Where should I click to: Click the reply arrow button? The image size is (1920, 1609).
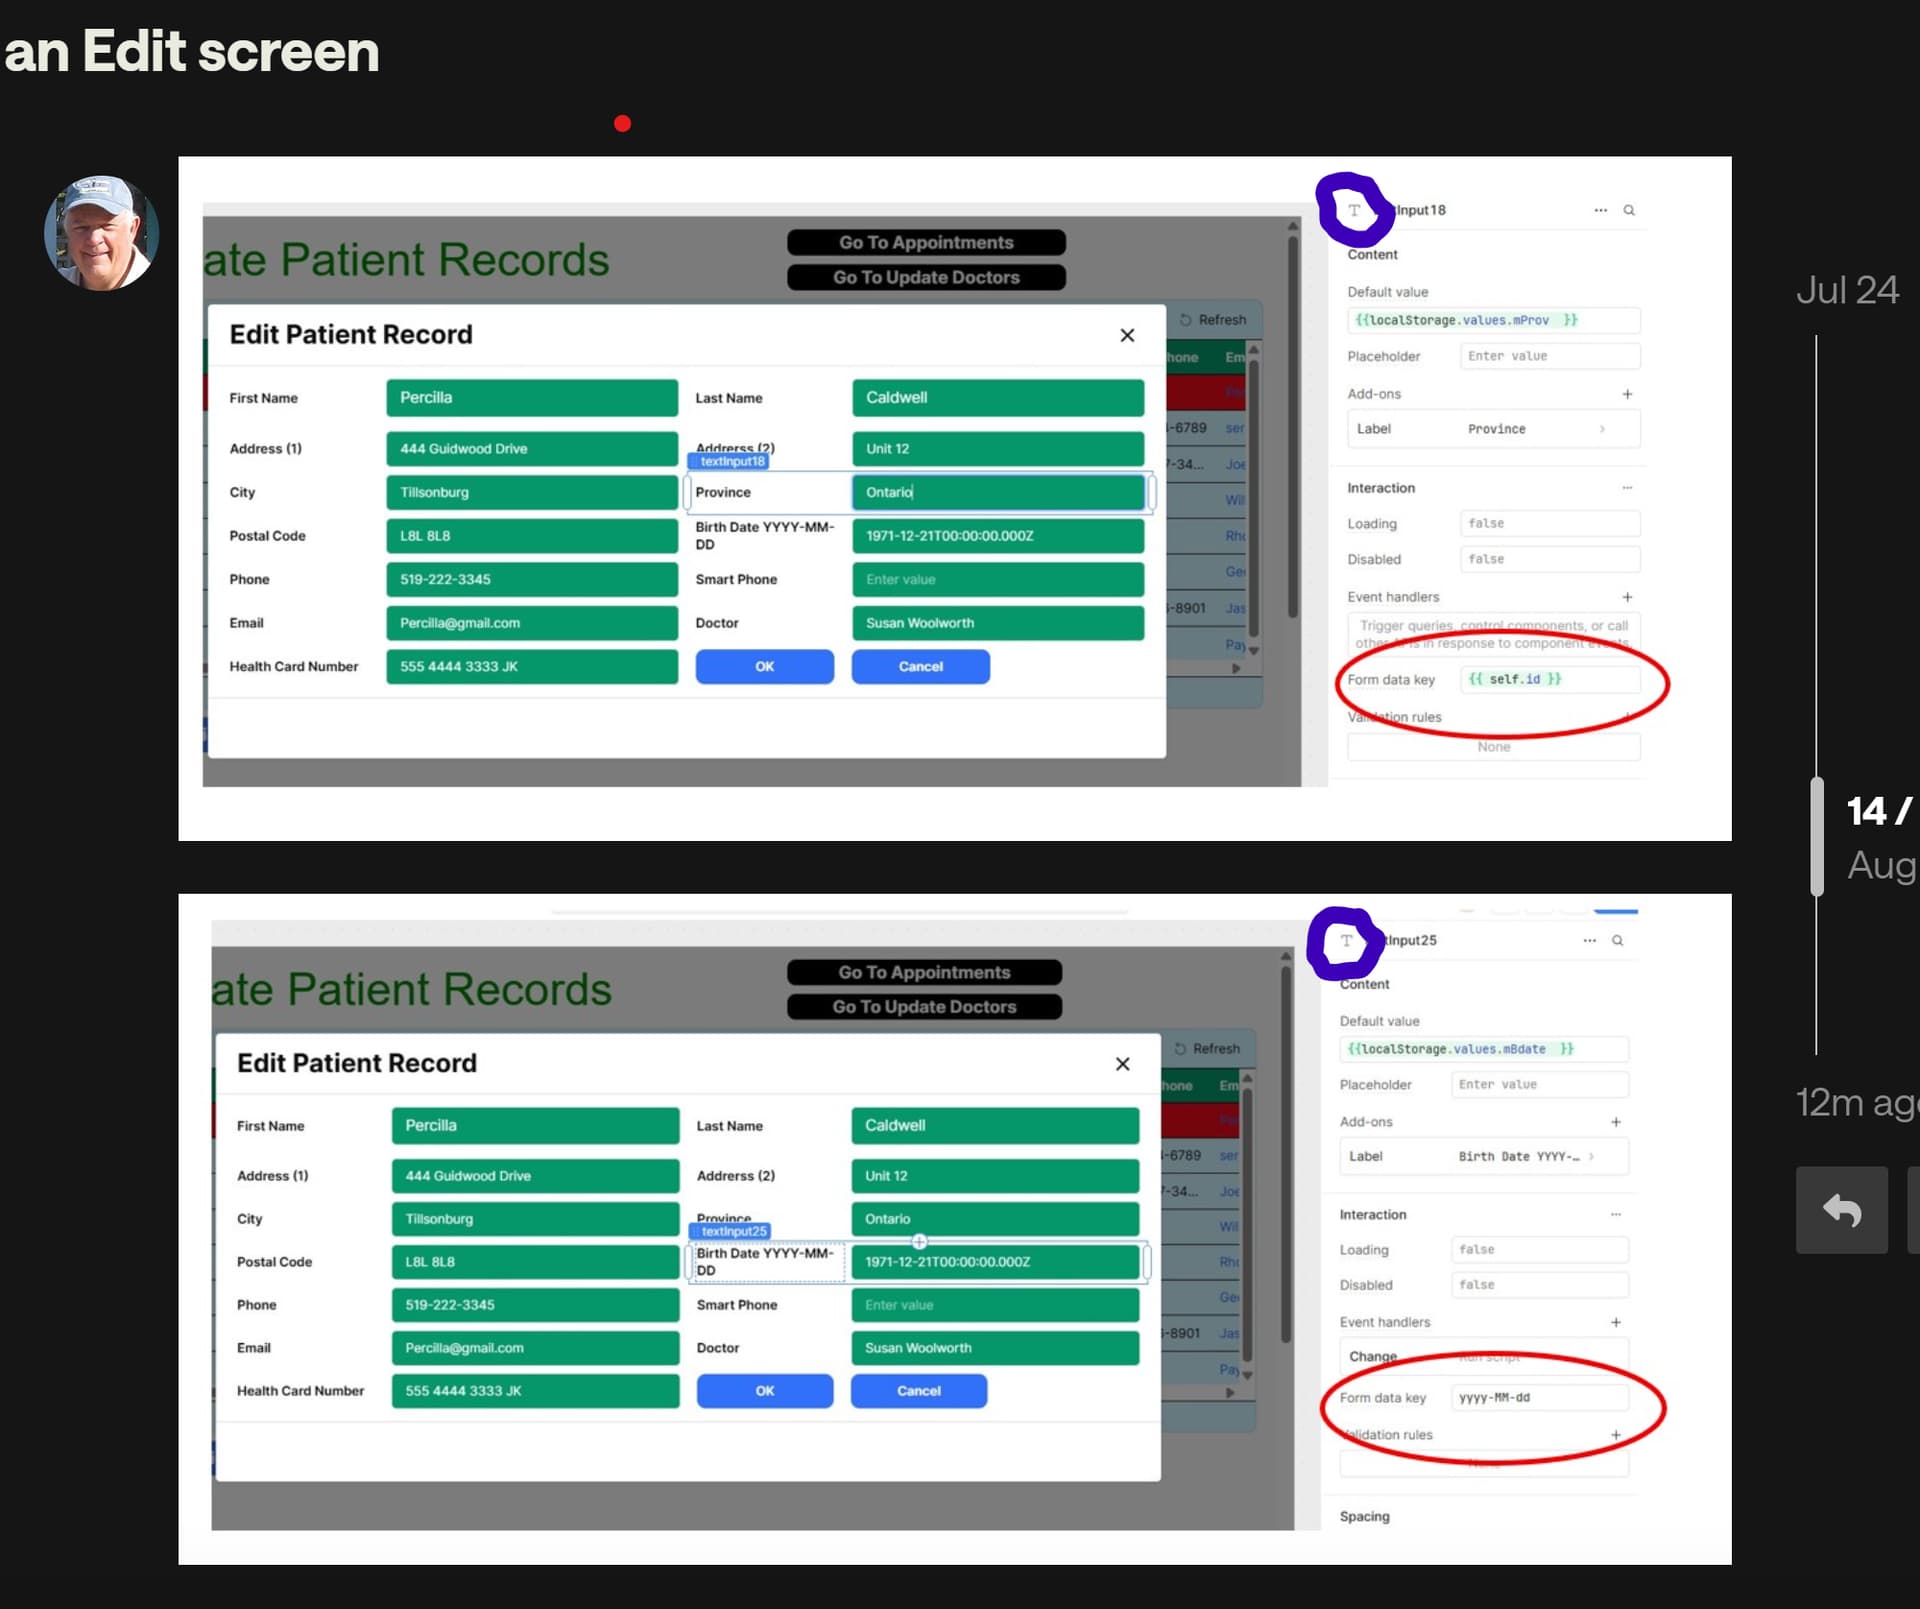point(1841,1210)
